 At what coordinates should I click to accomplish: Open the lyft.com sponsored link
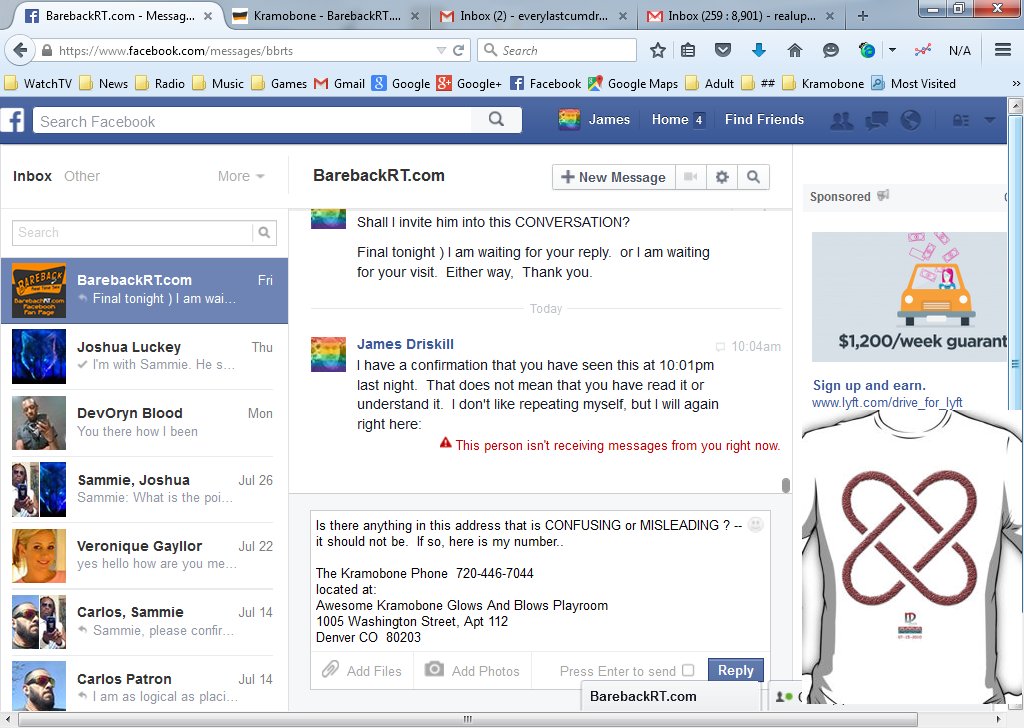tap(887, 402)
